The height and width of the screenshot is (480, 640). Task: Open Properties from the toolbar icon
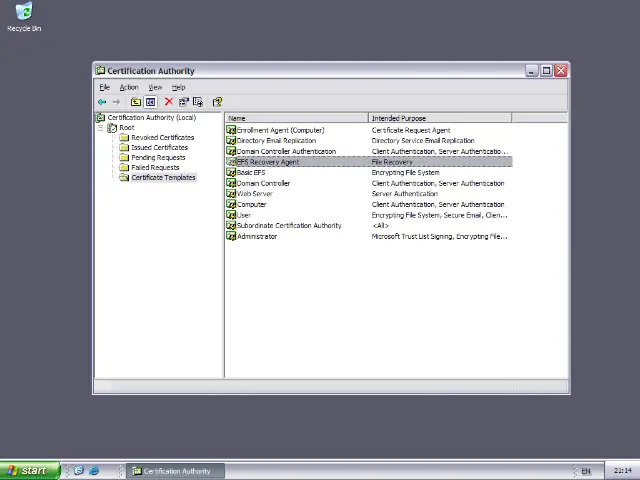click(184, 102)
